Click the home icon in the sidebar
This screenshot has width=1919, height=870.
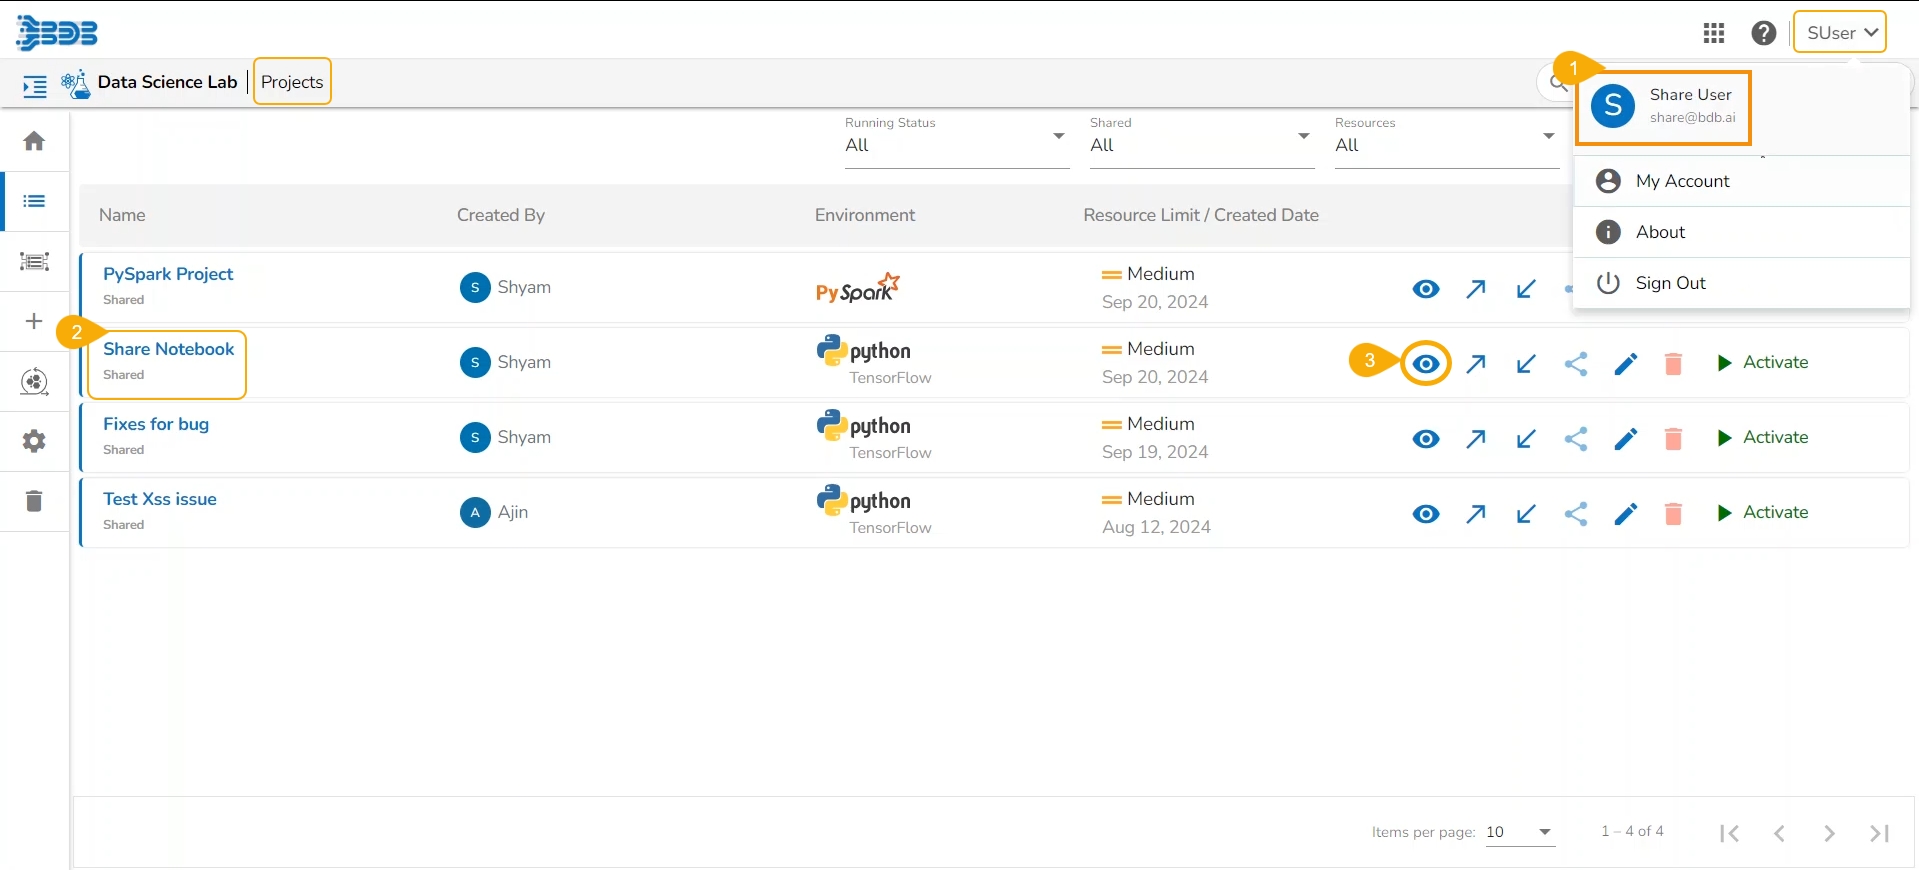pos(34,141)
